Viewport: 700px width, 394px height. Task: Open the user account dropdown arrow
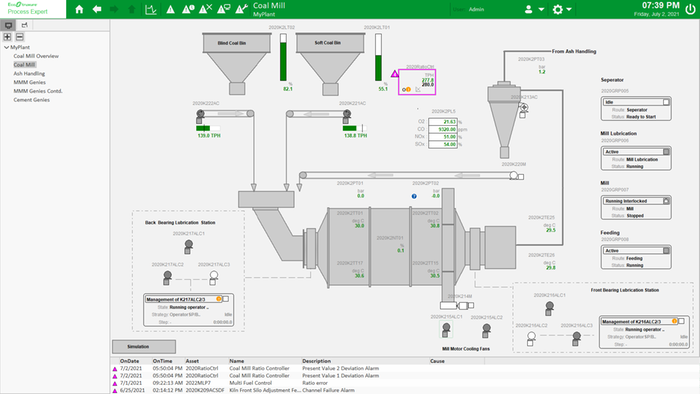point(541,9)
